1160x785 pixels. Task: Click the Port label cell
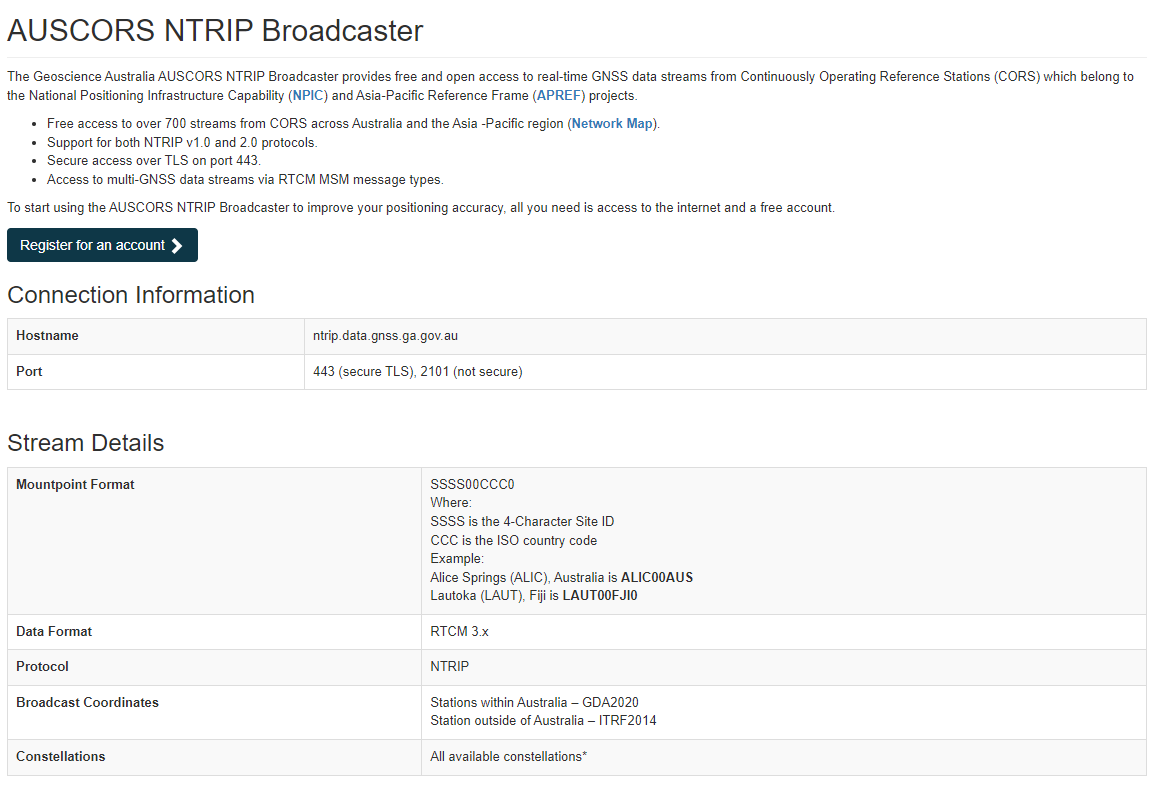(x=156, y=371)
